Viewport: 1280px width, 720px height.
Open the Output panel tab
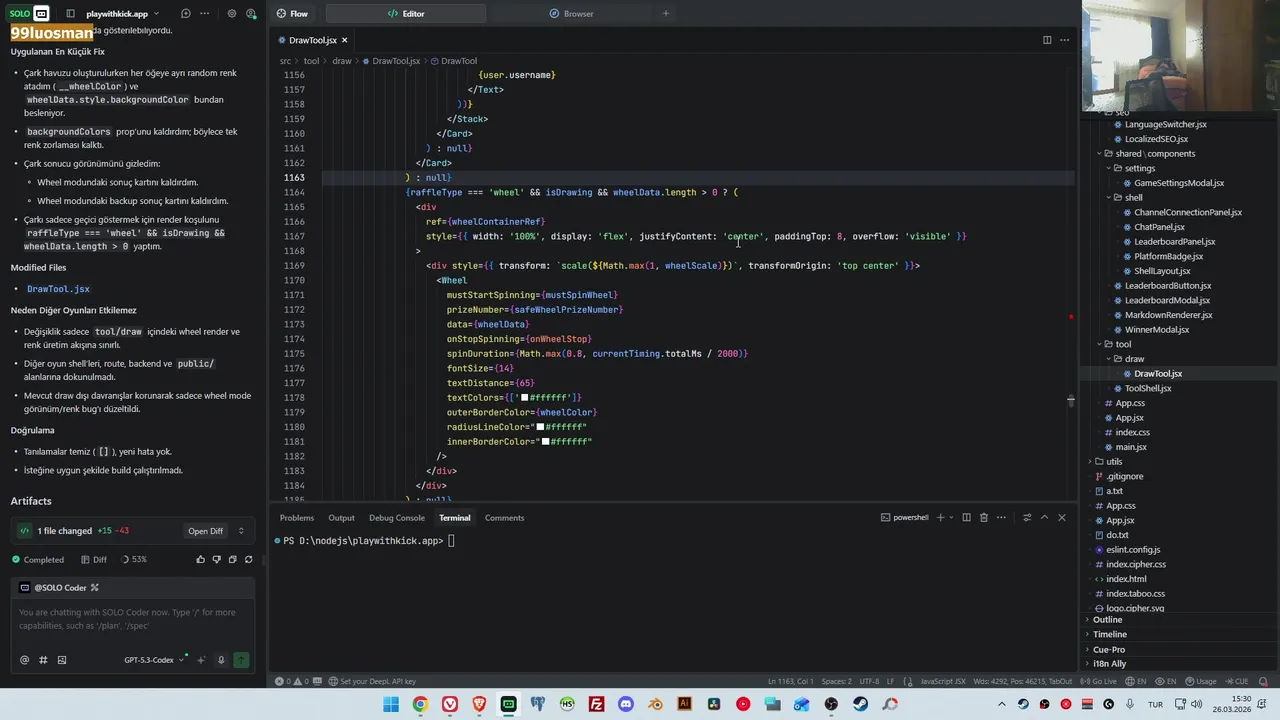point(341,518)
